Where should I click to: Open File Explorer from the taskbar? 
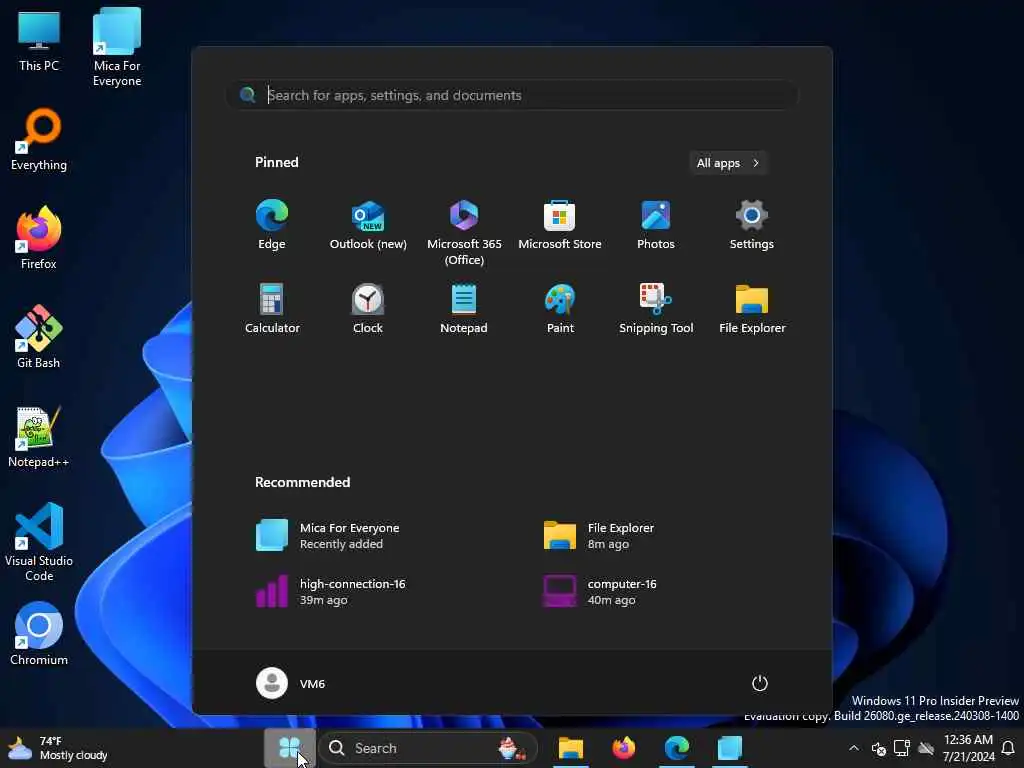(570, 748)
